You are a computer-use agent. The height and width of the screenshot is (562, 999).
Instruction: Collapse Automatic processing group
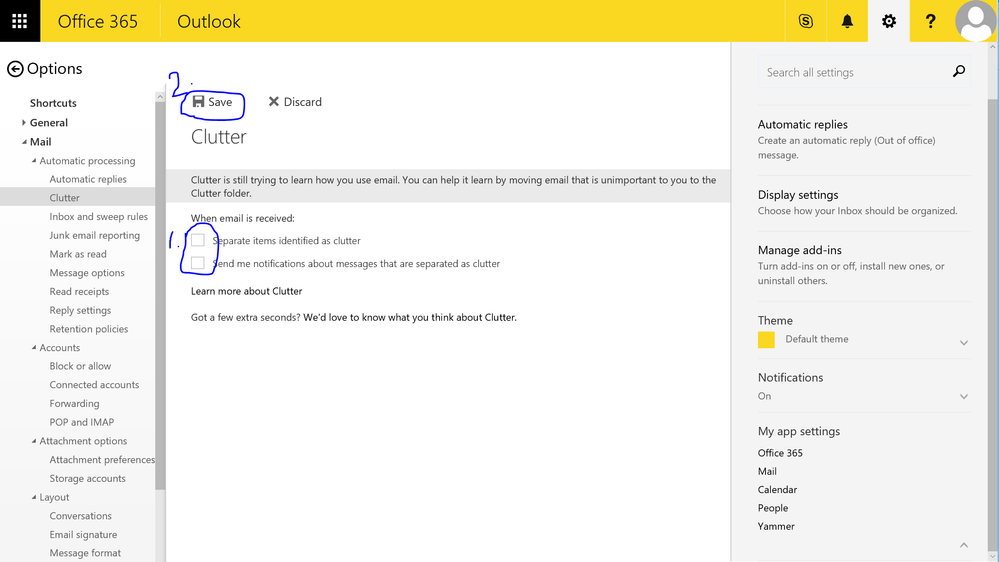(x=34, y=161)
